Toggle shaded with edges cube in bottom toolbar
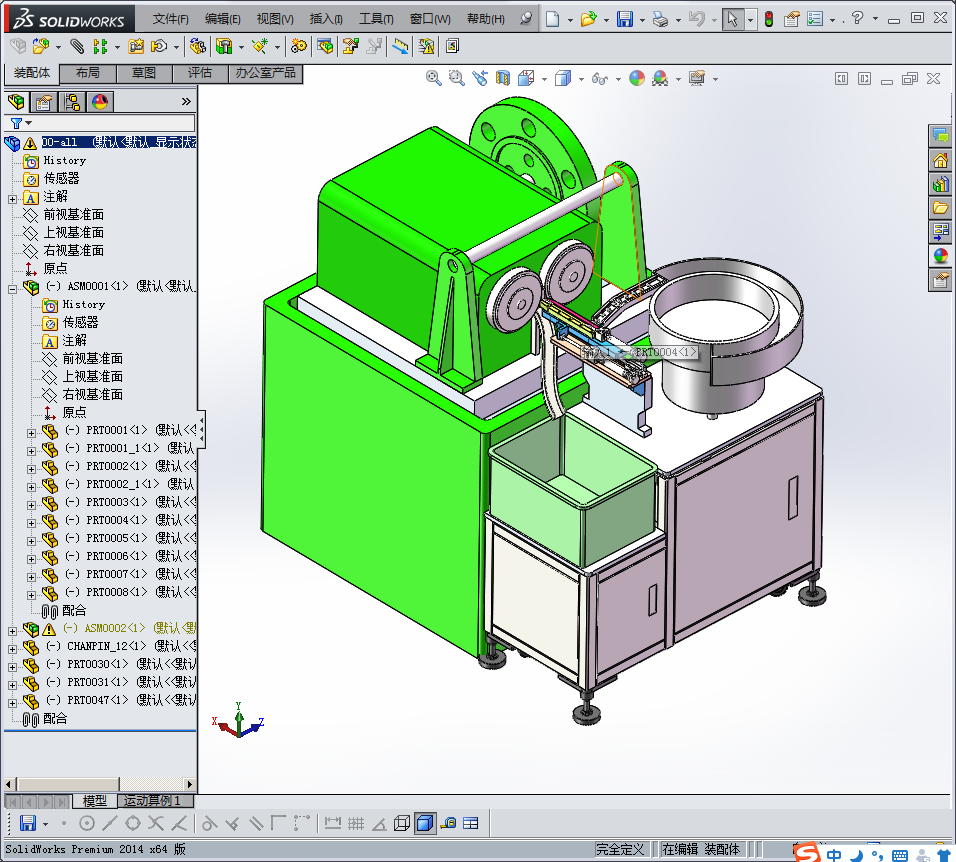 click(425, 824)
